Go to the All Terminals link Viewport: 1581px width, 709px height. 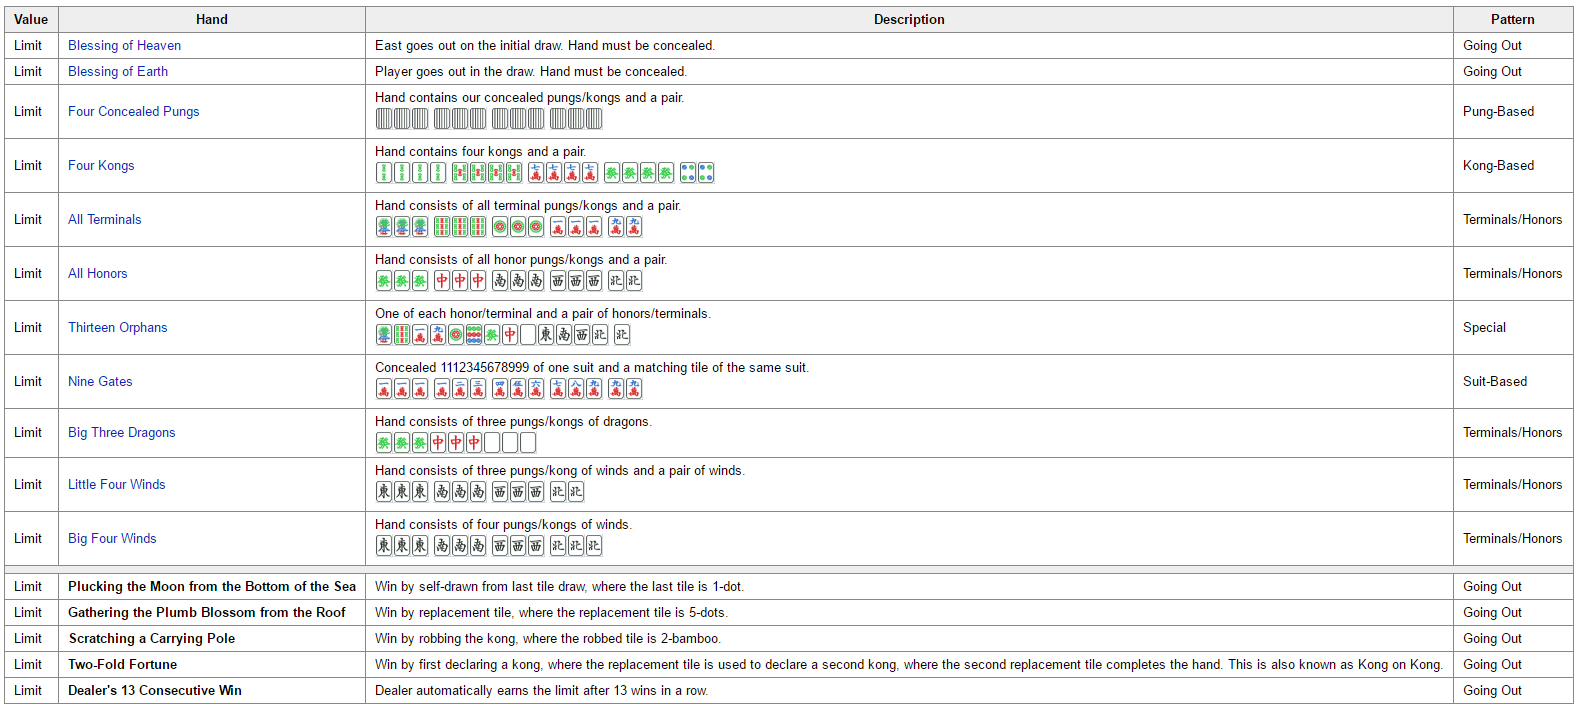pyautogui.click(x=105, y=219)
